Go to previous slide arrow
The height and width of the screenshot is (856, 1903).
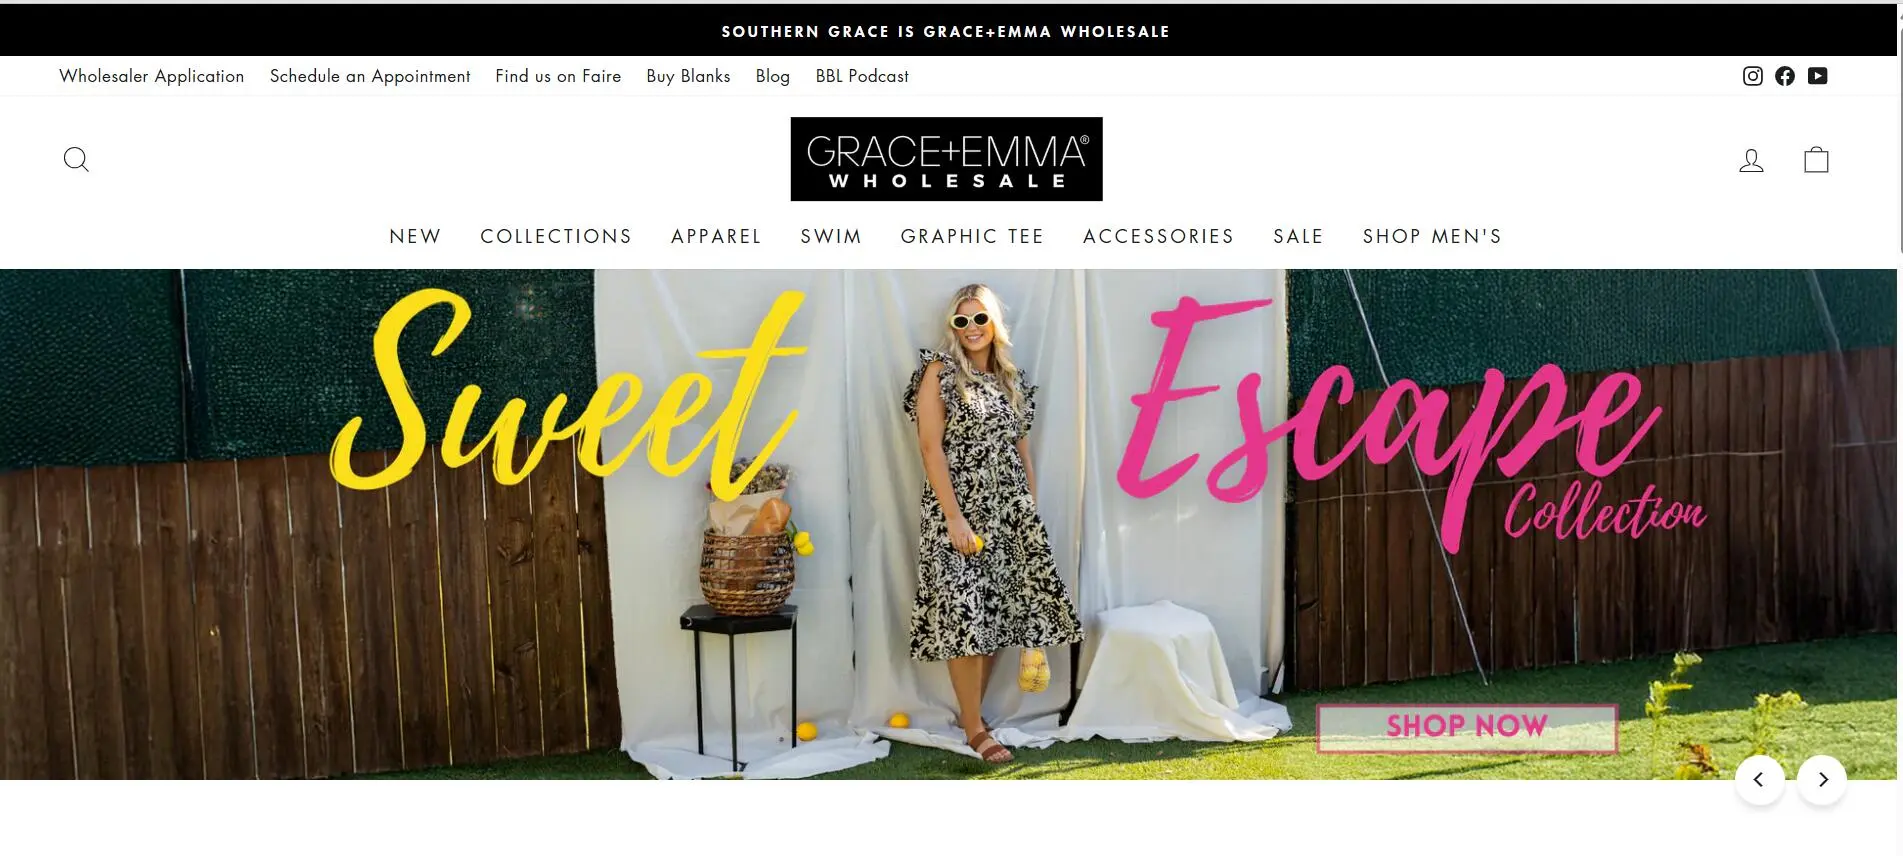(x=1759, y=780)
